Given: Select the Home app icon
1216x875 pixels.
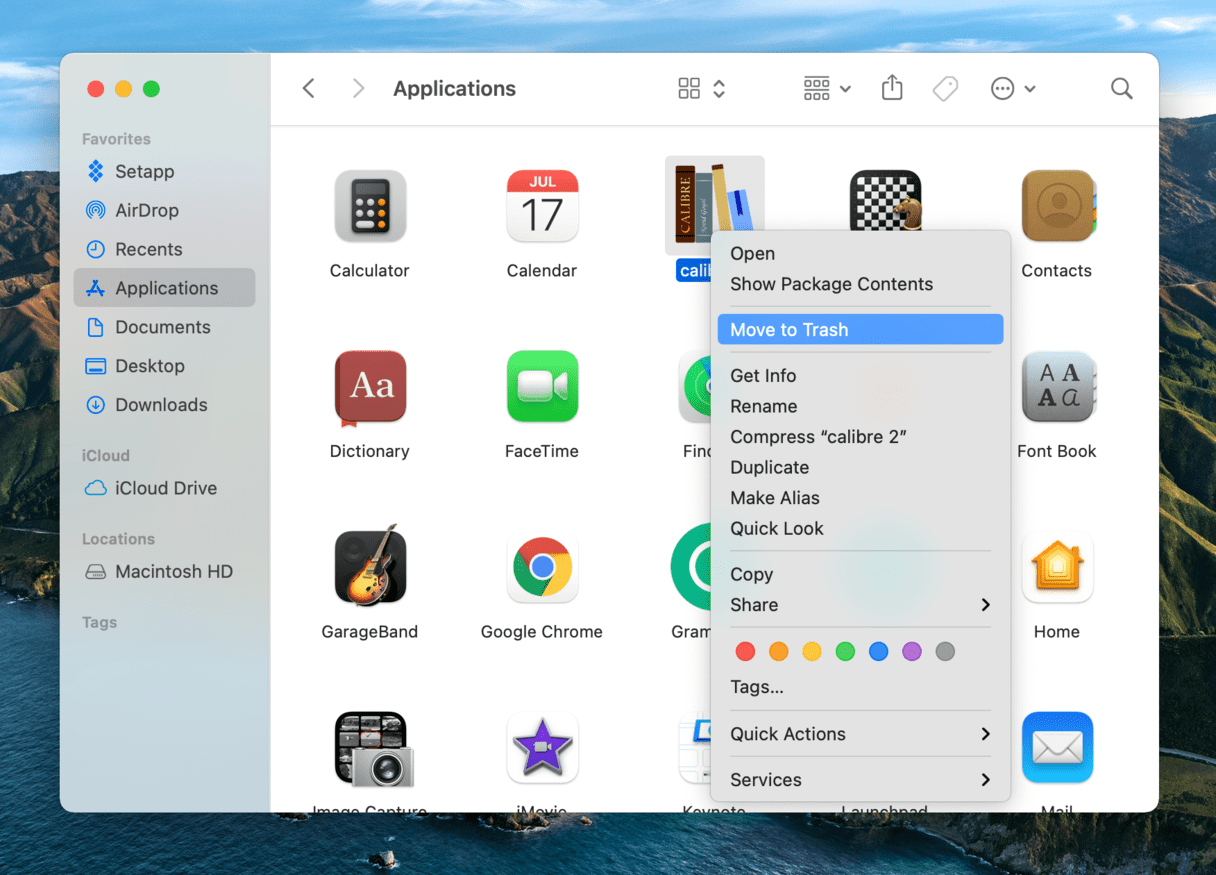Looking at the screenshot, I should tap(1058, 568).
